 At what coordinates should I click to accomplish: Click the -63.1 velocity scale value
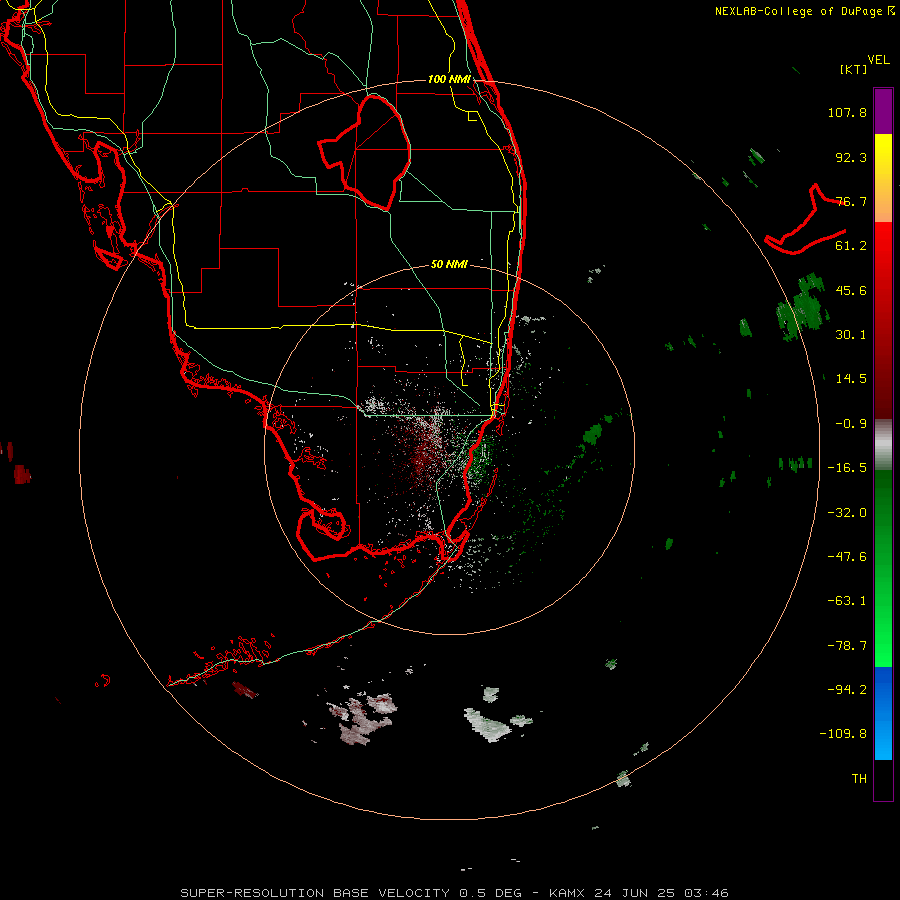847,601
